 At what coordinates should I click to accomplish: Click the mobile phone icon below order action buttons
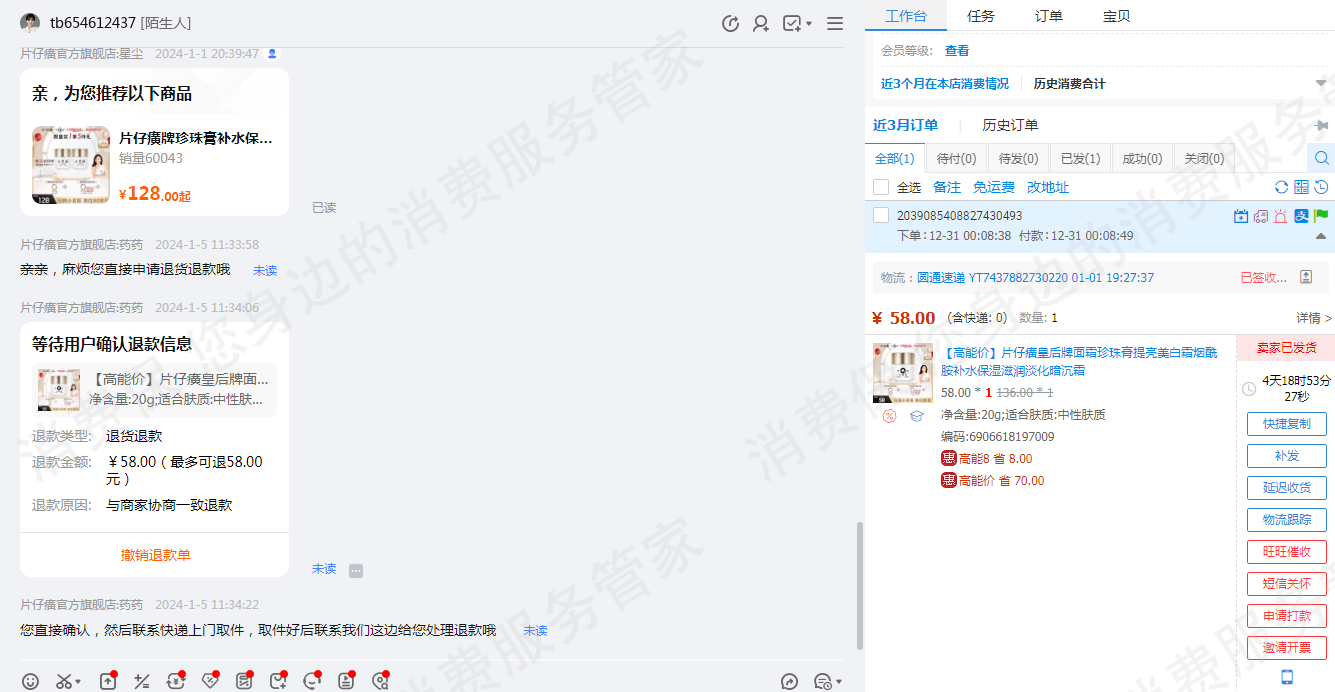click(x=1287, y=677)
